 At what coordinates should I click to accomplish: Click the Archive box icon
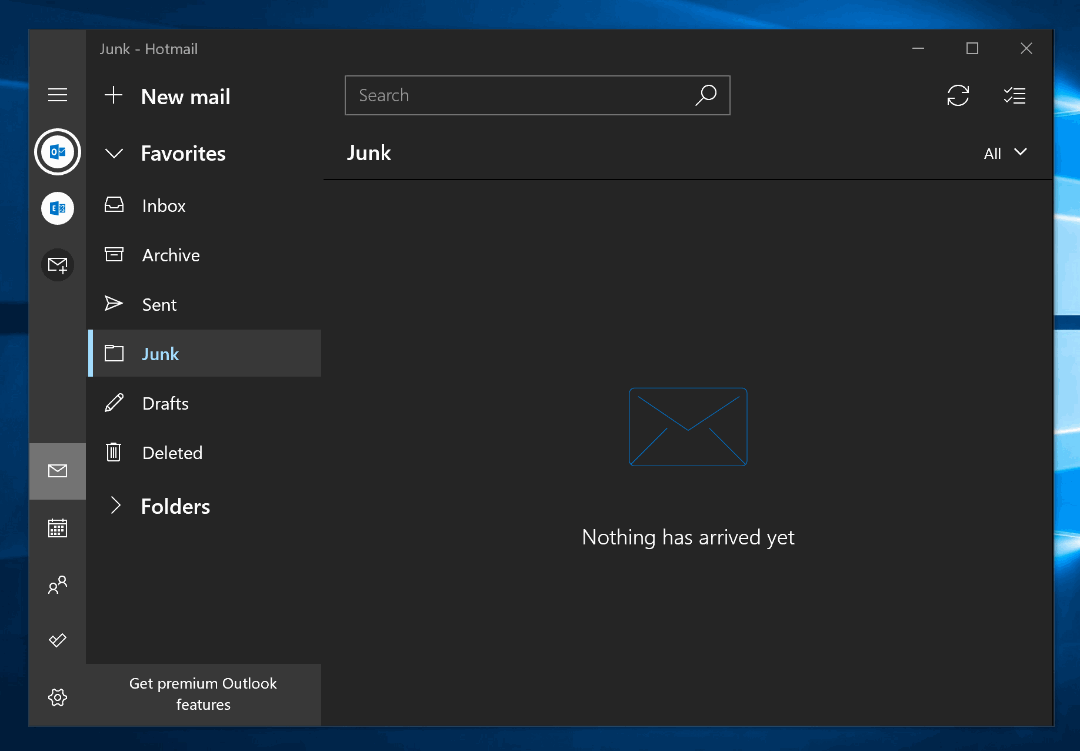coord(114,254)
